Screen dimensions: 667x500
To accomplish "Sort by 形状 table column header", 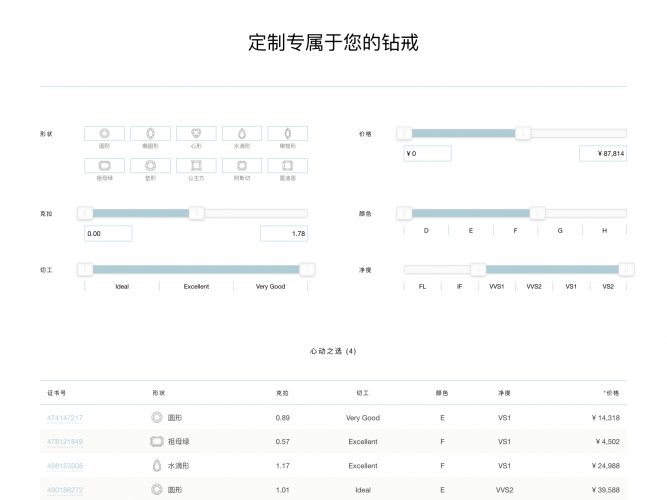I will [159, 393].
